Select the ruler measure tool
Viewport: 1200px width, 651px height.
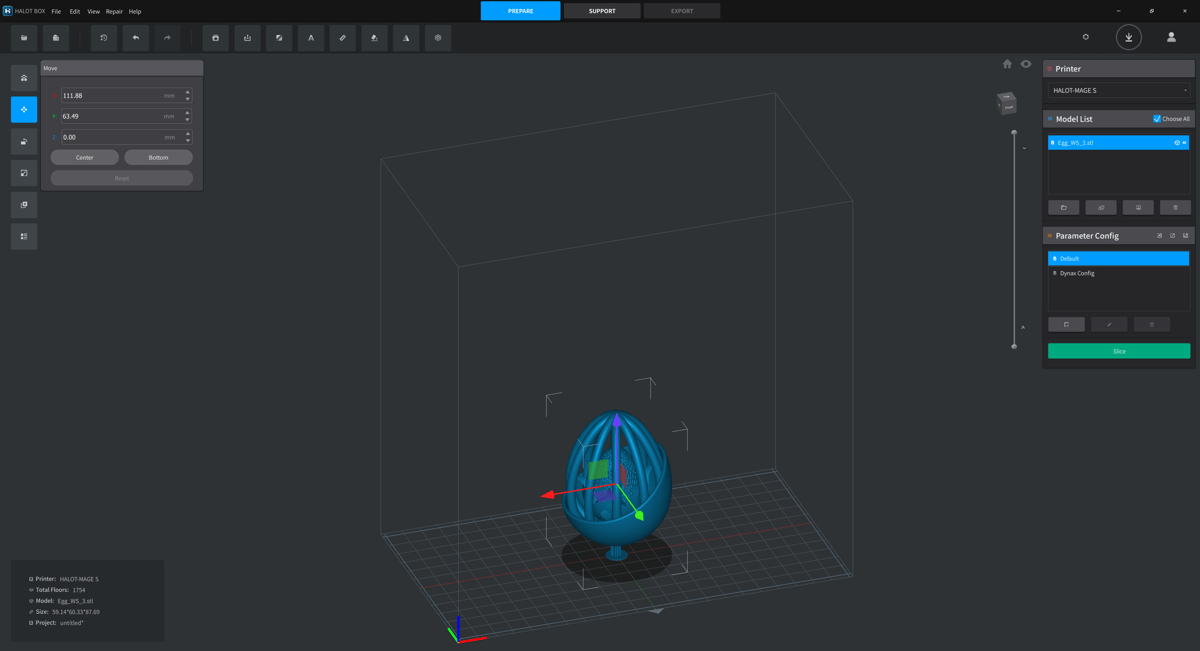pyautogui.click(x=342, y=38)
